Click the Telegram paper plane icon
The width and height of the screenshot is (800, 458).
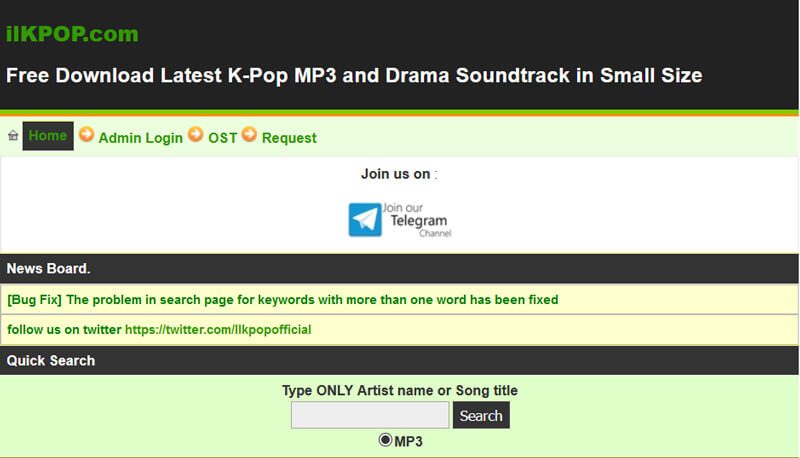pos(365,220)
